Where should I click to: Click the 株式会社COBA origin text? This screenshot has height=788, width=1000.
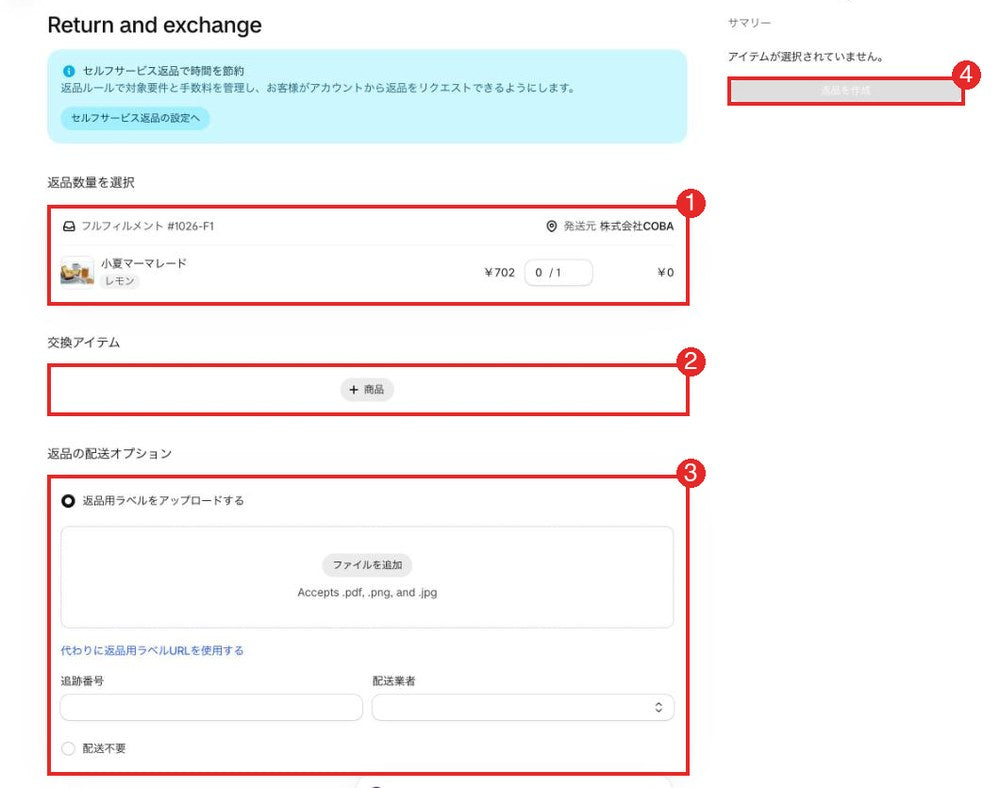point(636,226)
